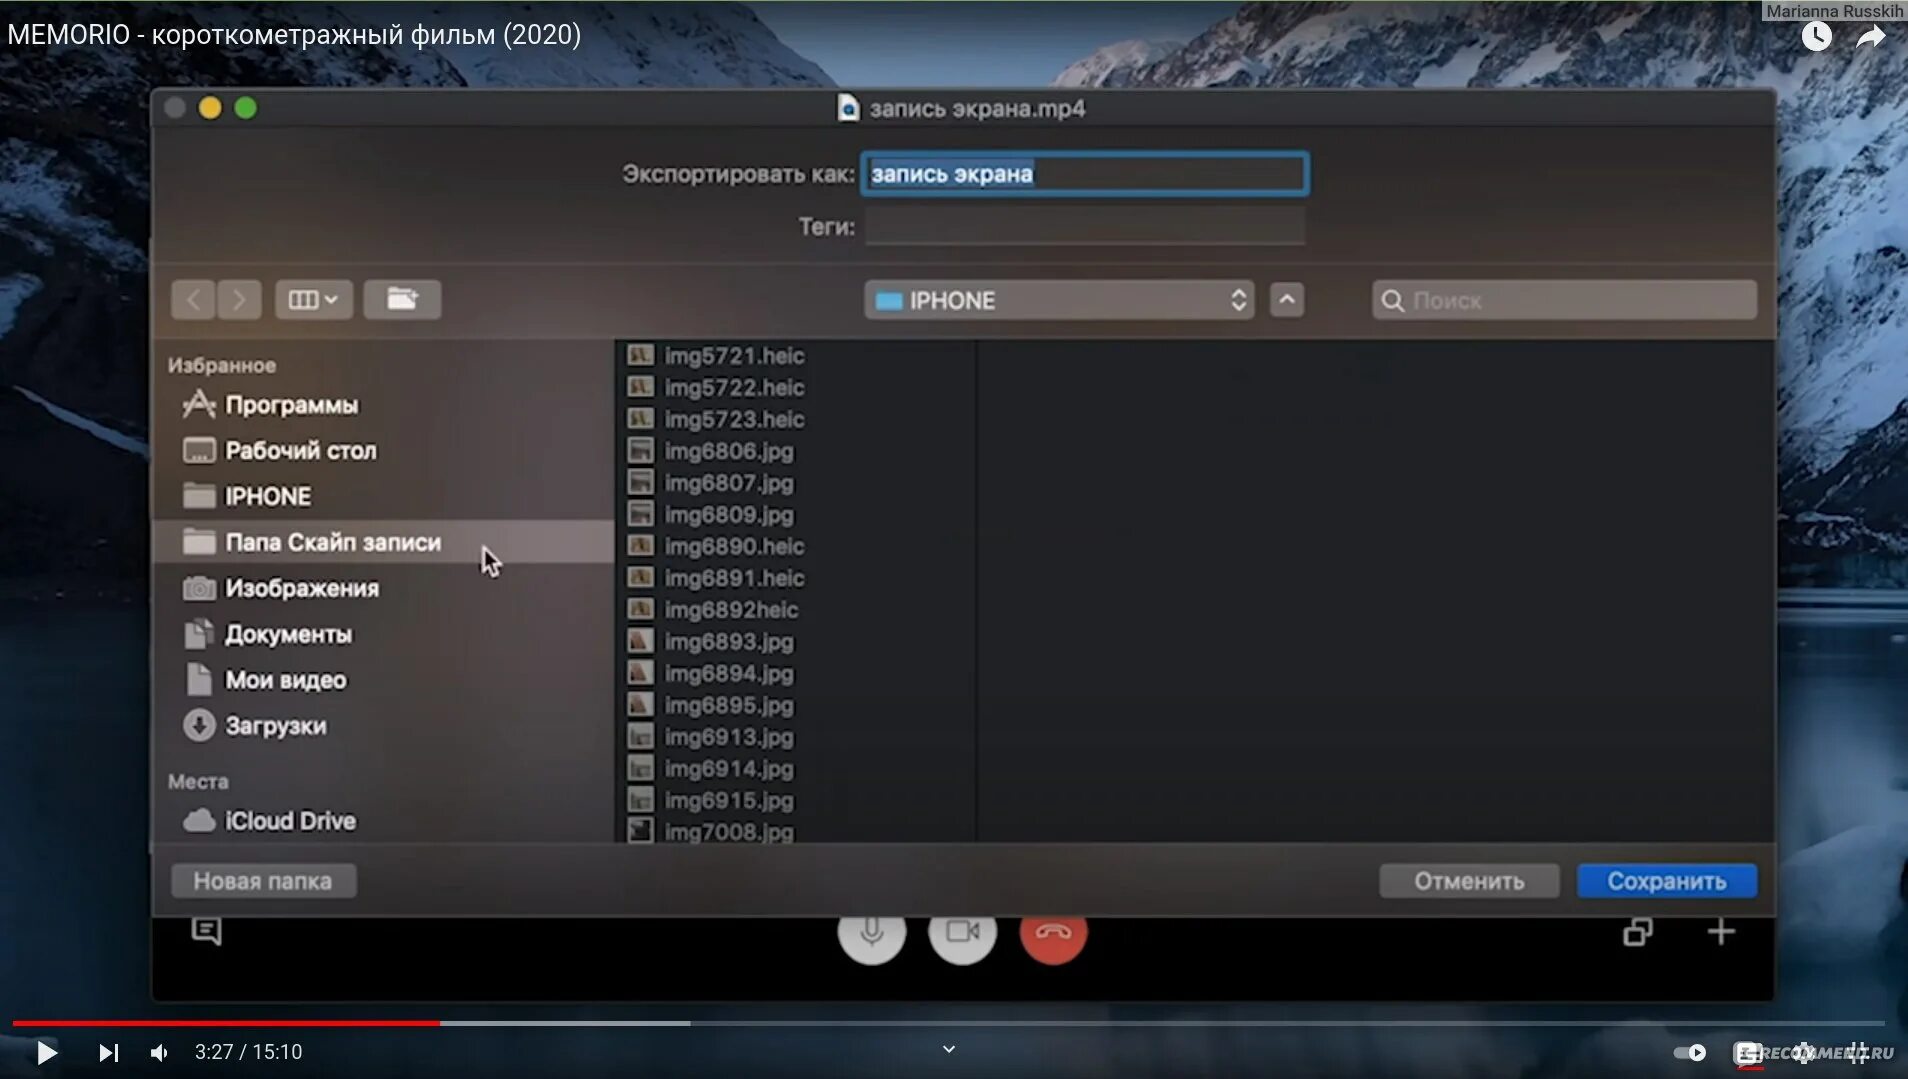Select file img6890.heic

point(735,547)
